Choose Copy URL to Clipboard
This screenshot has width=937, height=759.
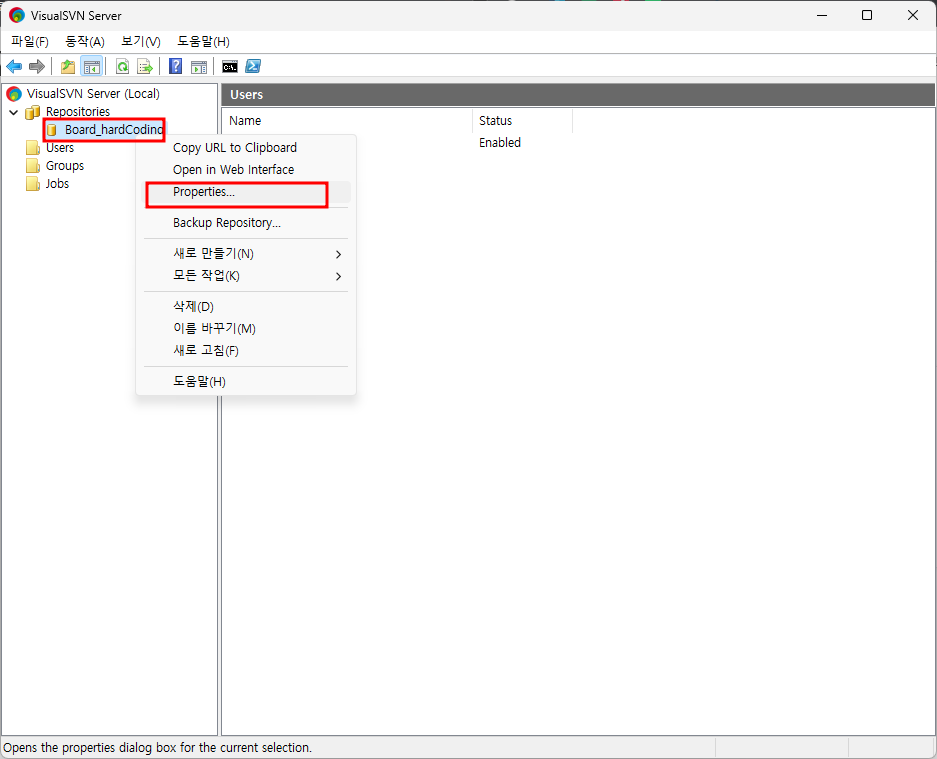click(x=246, y=148)
